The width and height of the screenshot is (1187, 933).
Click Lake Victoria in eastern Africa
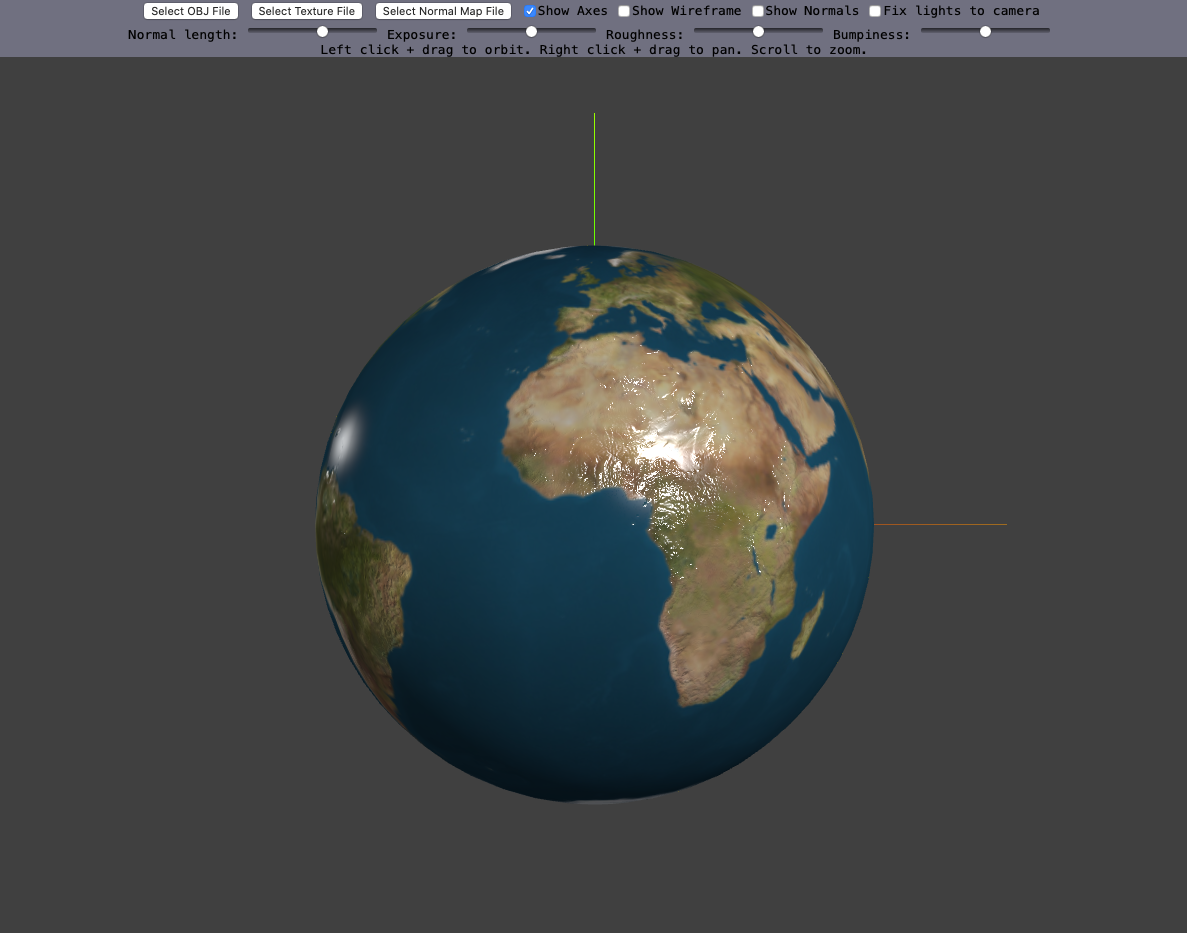click(771, 529)
